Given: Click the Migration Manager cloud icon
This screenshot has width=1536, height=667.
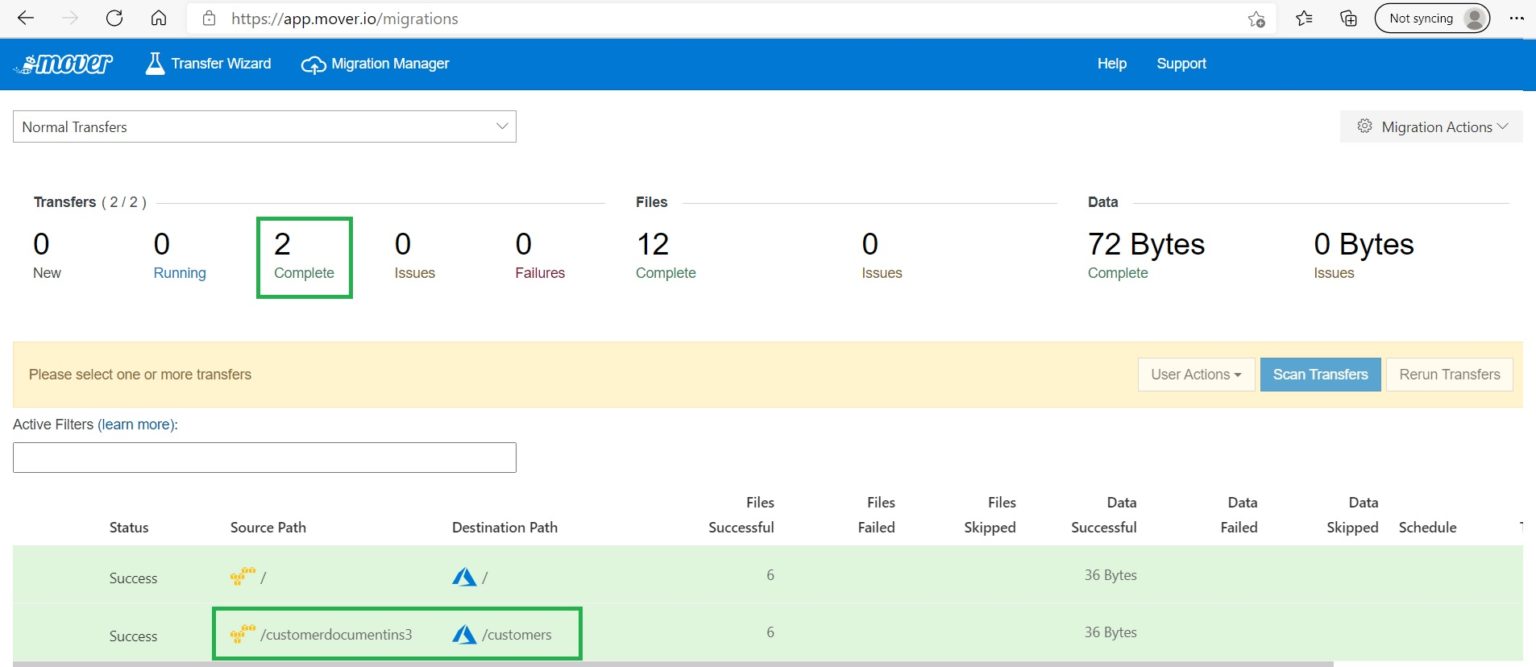Looking at the screenshot, I should [313, 64].
